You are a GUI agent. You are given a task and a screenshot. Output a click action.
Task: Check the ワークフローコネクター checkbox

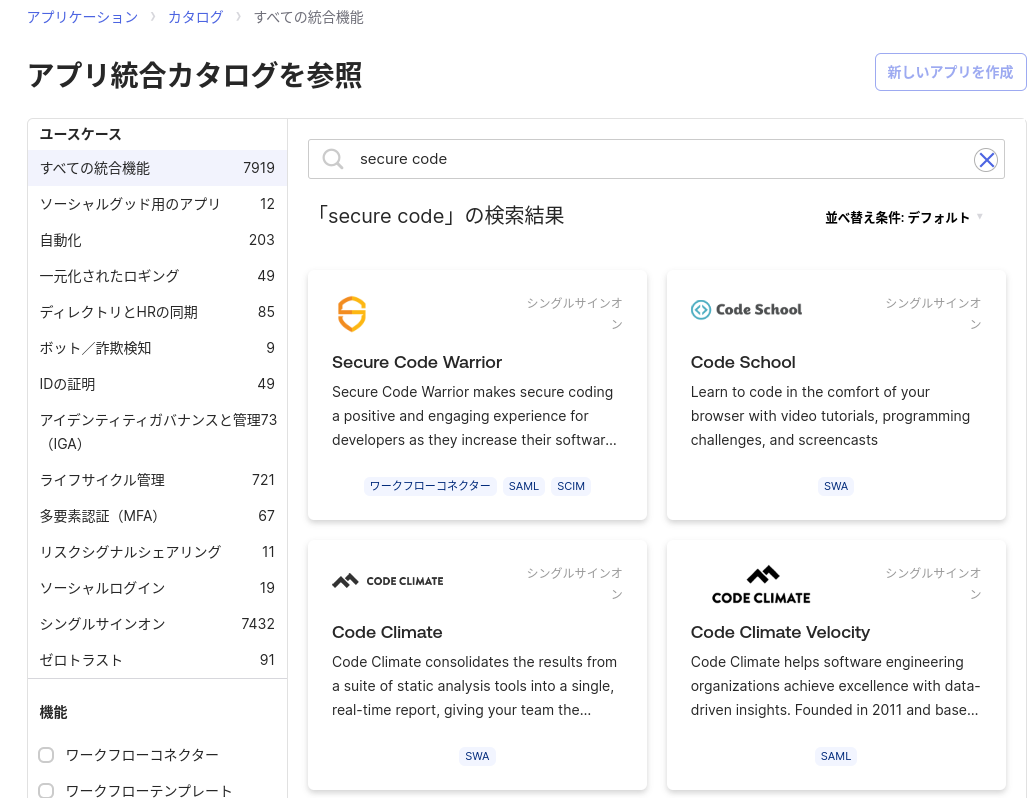(x=46, y=755)
